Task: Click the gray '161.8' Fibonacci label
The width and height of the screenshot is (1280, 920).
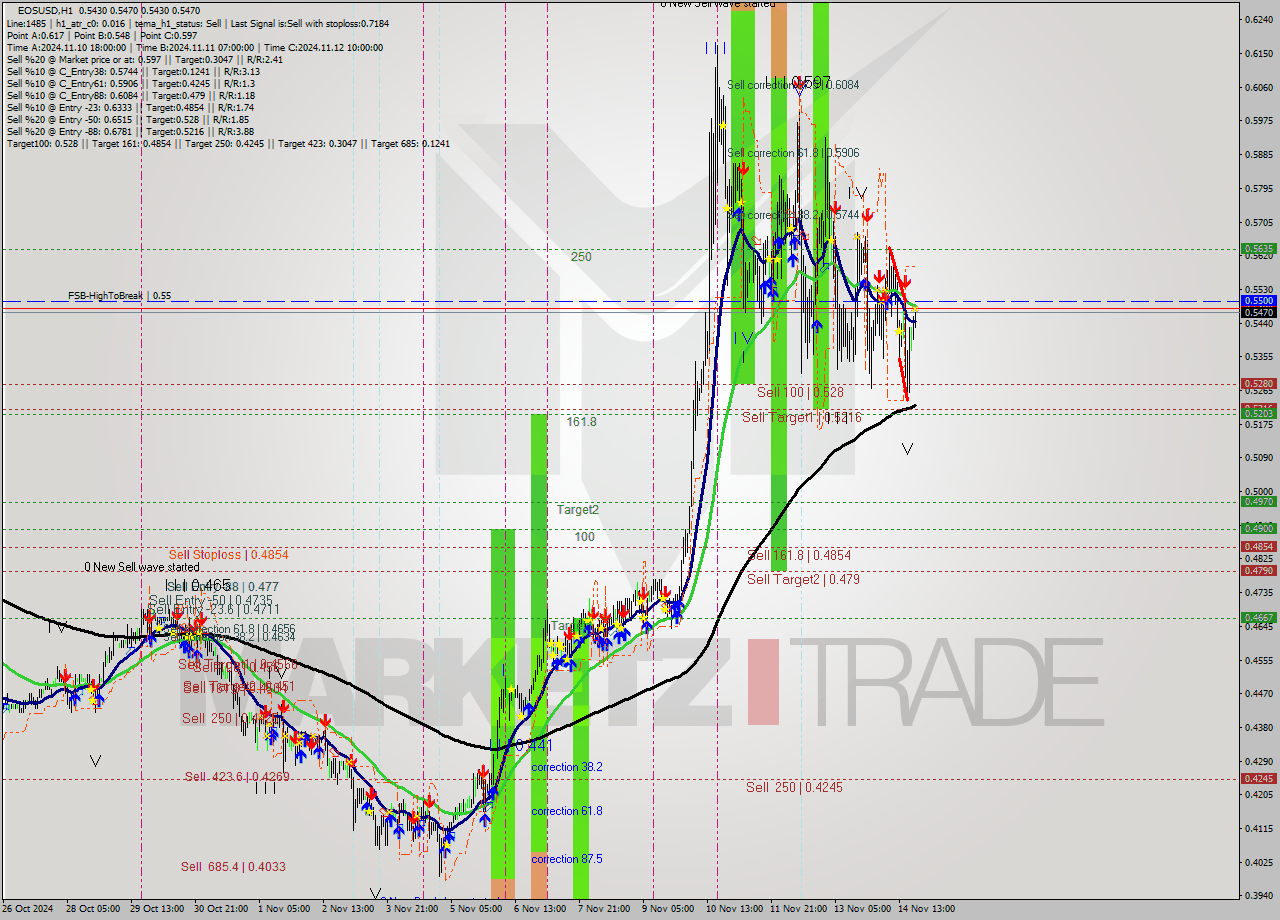Action: pos(581,422)
